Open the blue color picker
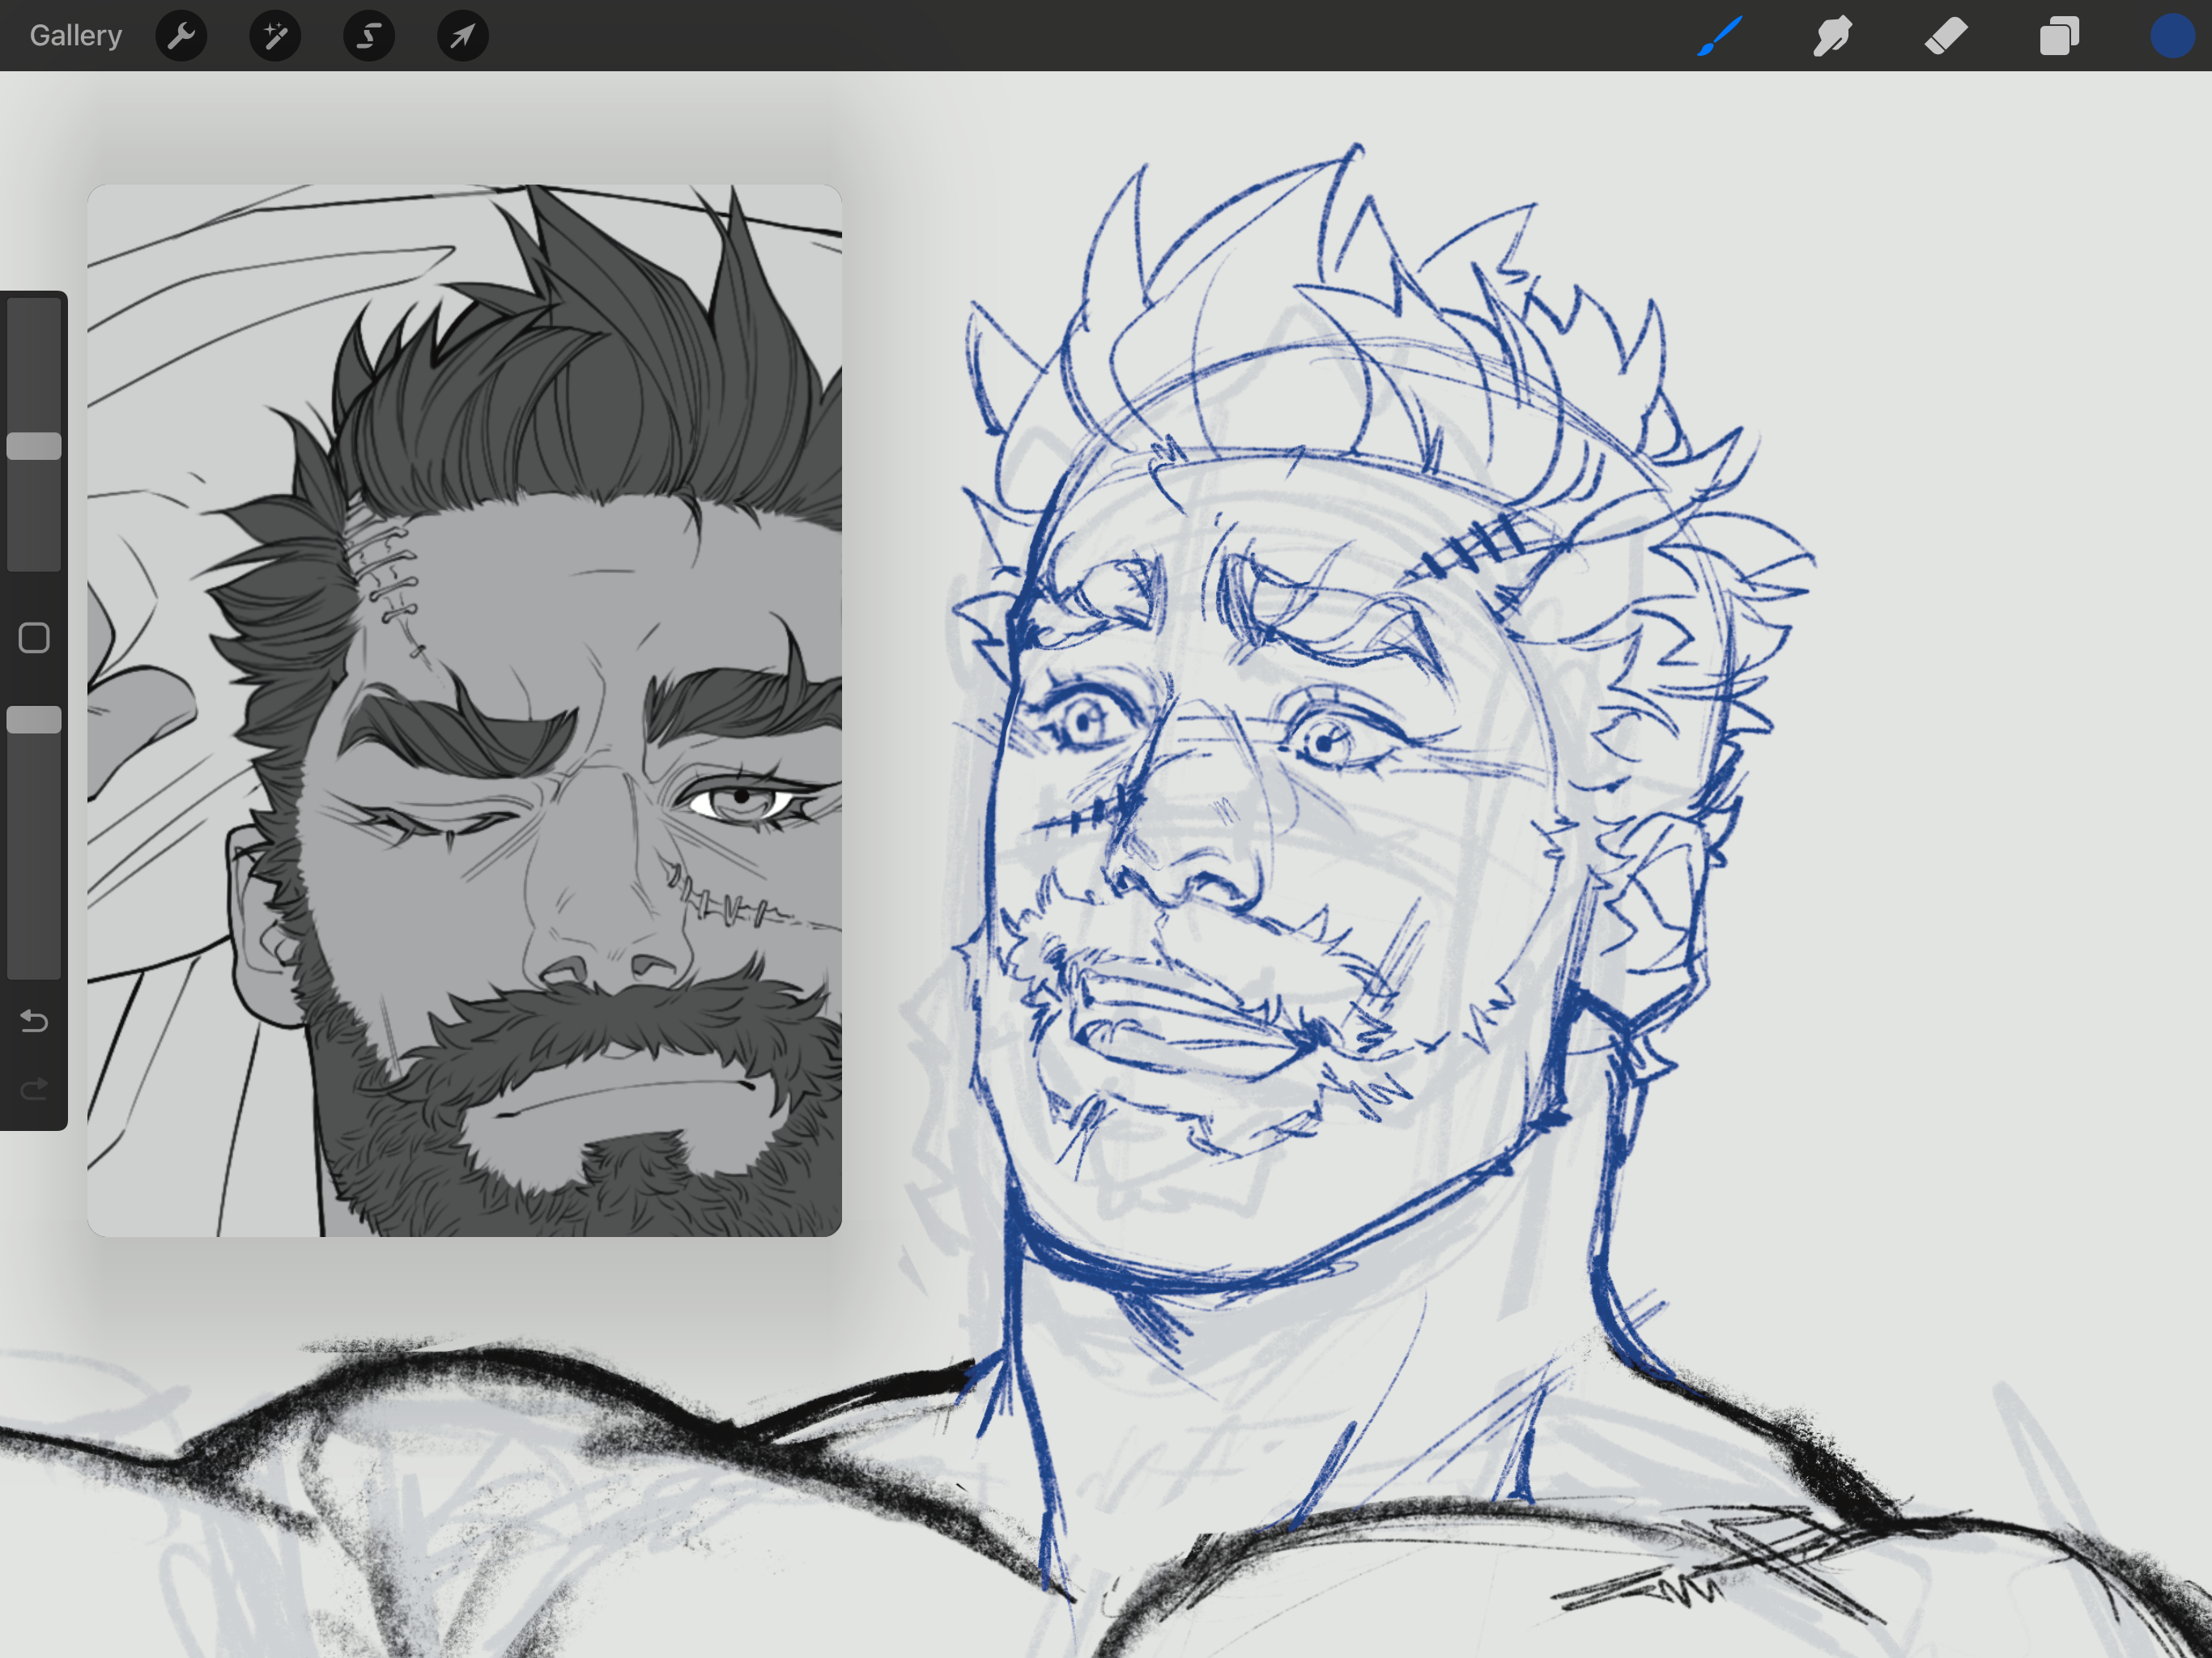 coord(2172,36)
